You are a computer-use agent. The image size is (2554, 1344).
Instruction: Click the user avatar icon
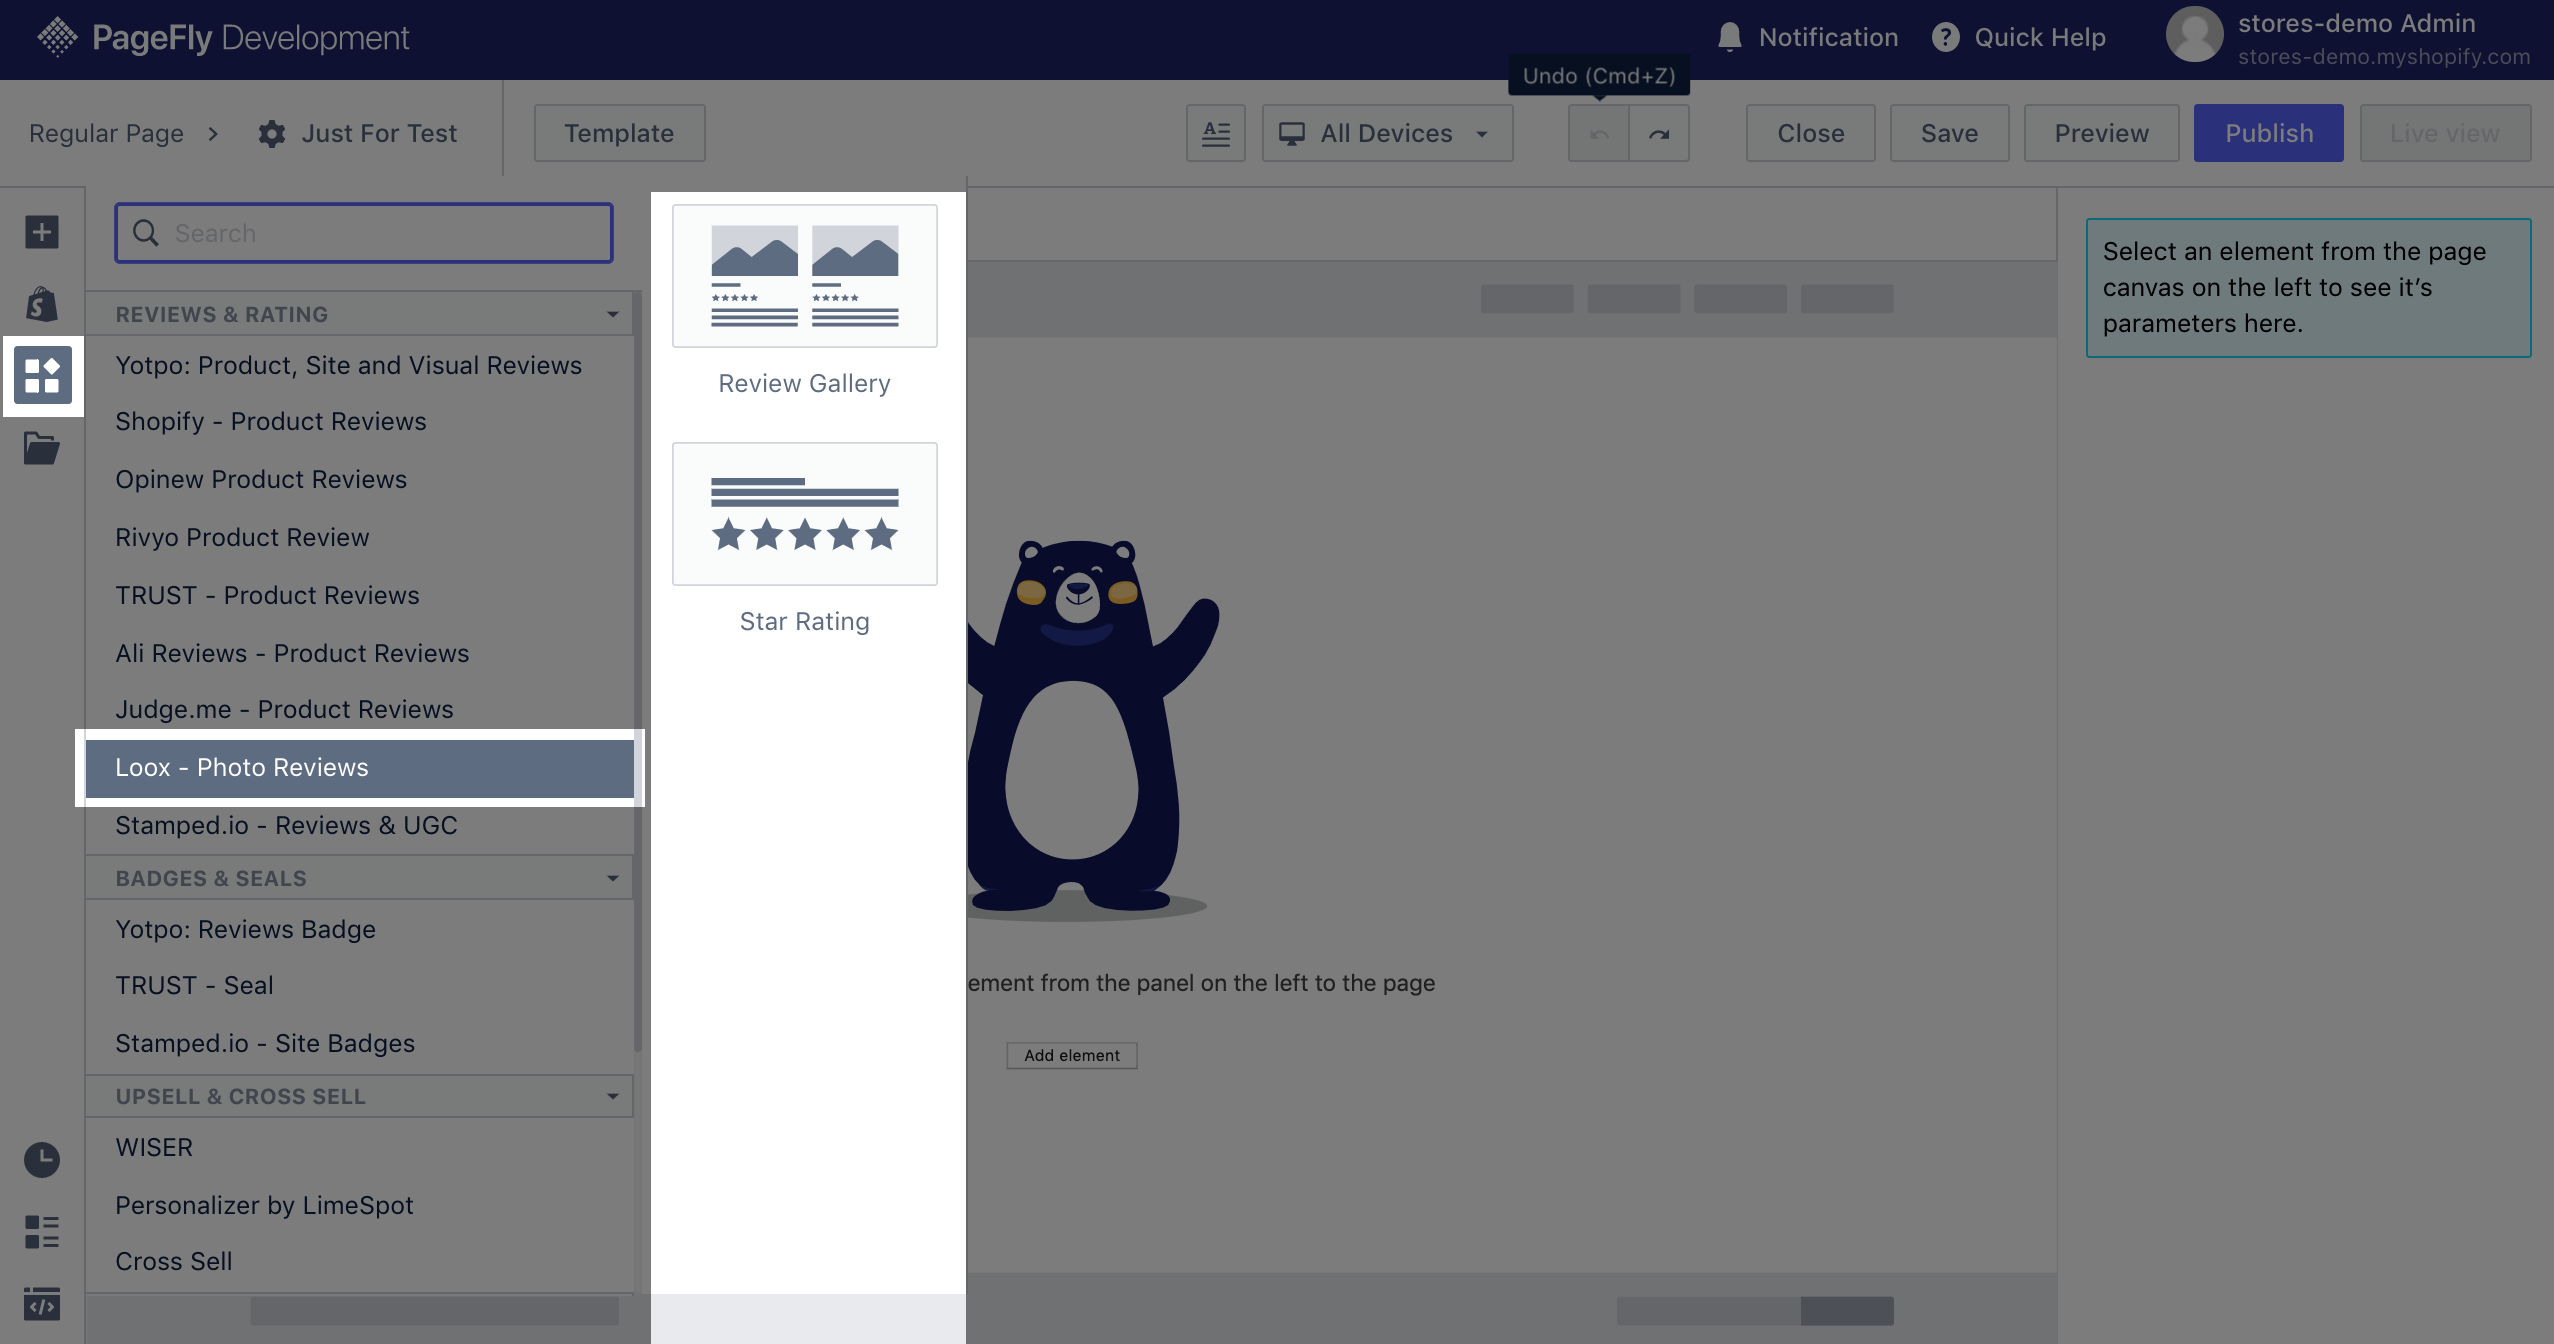[2194, 35]
